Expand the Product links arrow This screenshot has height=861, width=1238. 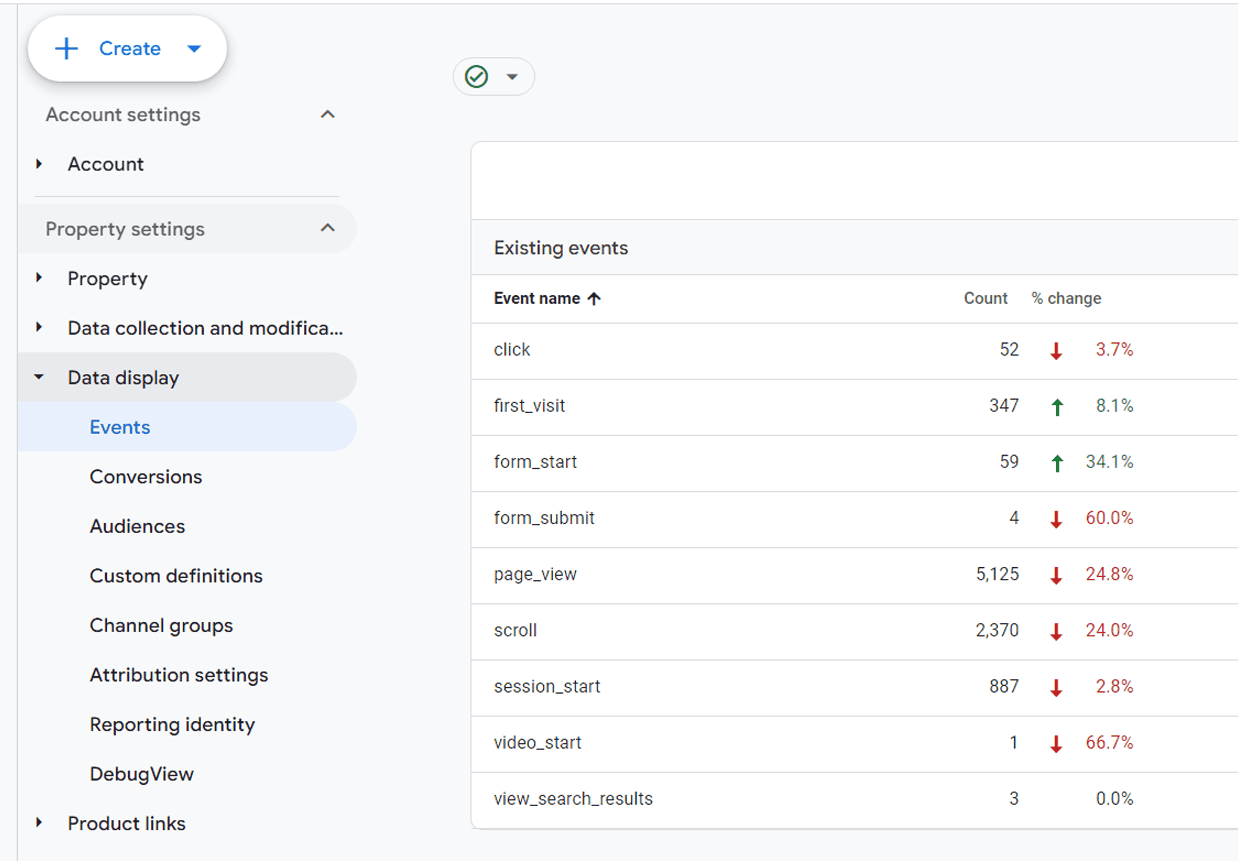(39, 823)
